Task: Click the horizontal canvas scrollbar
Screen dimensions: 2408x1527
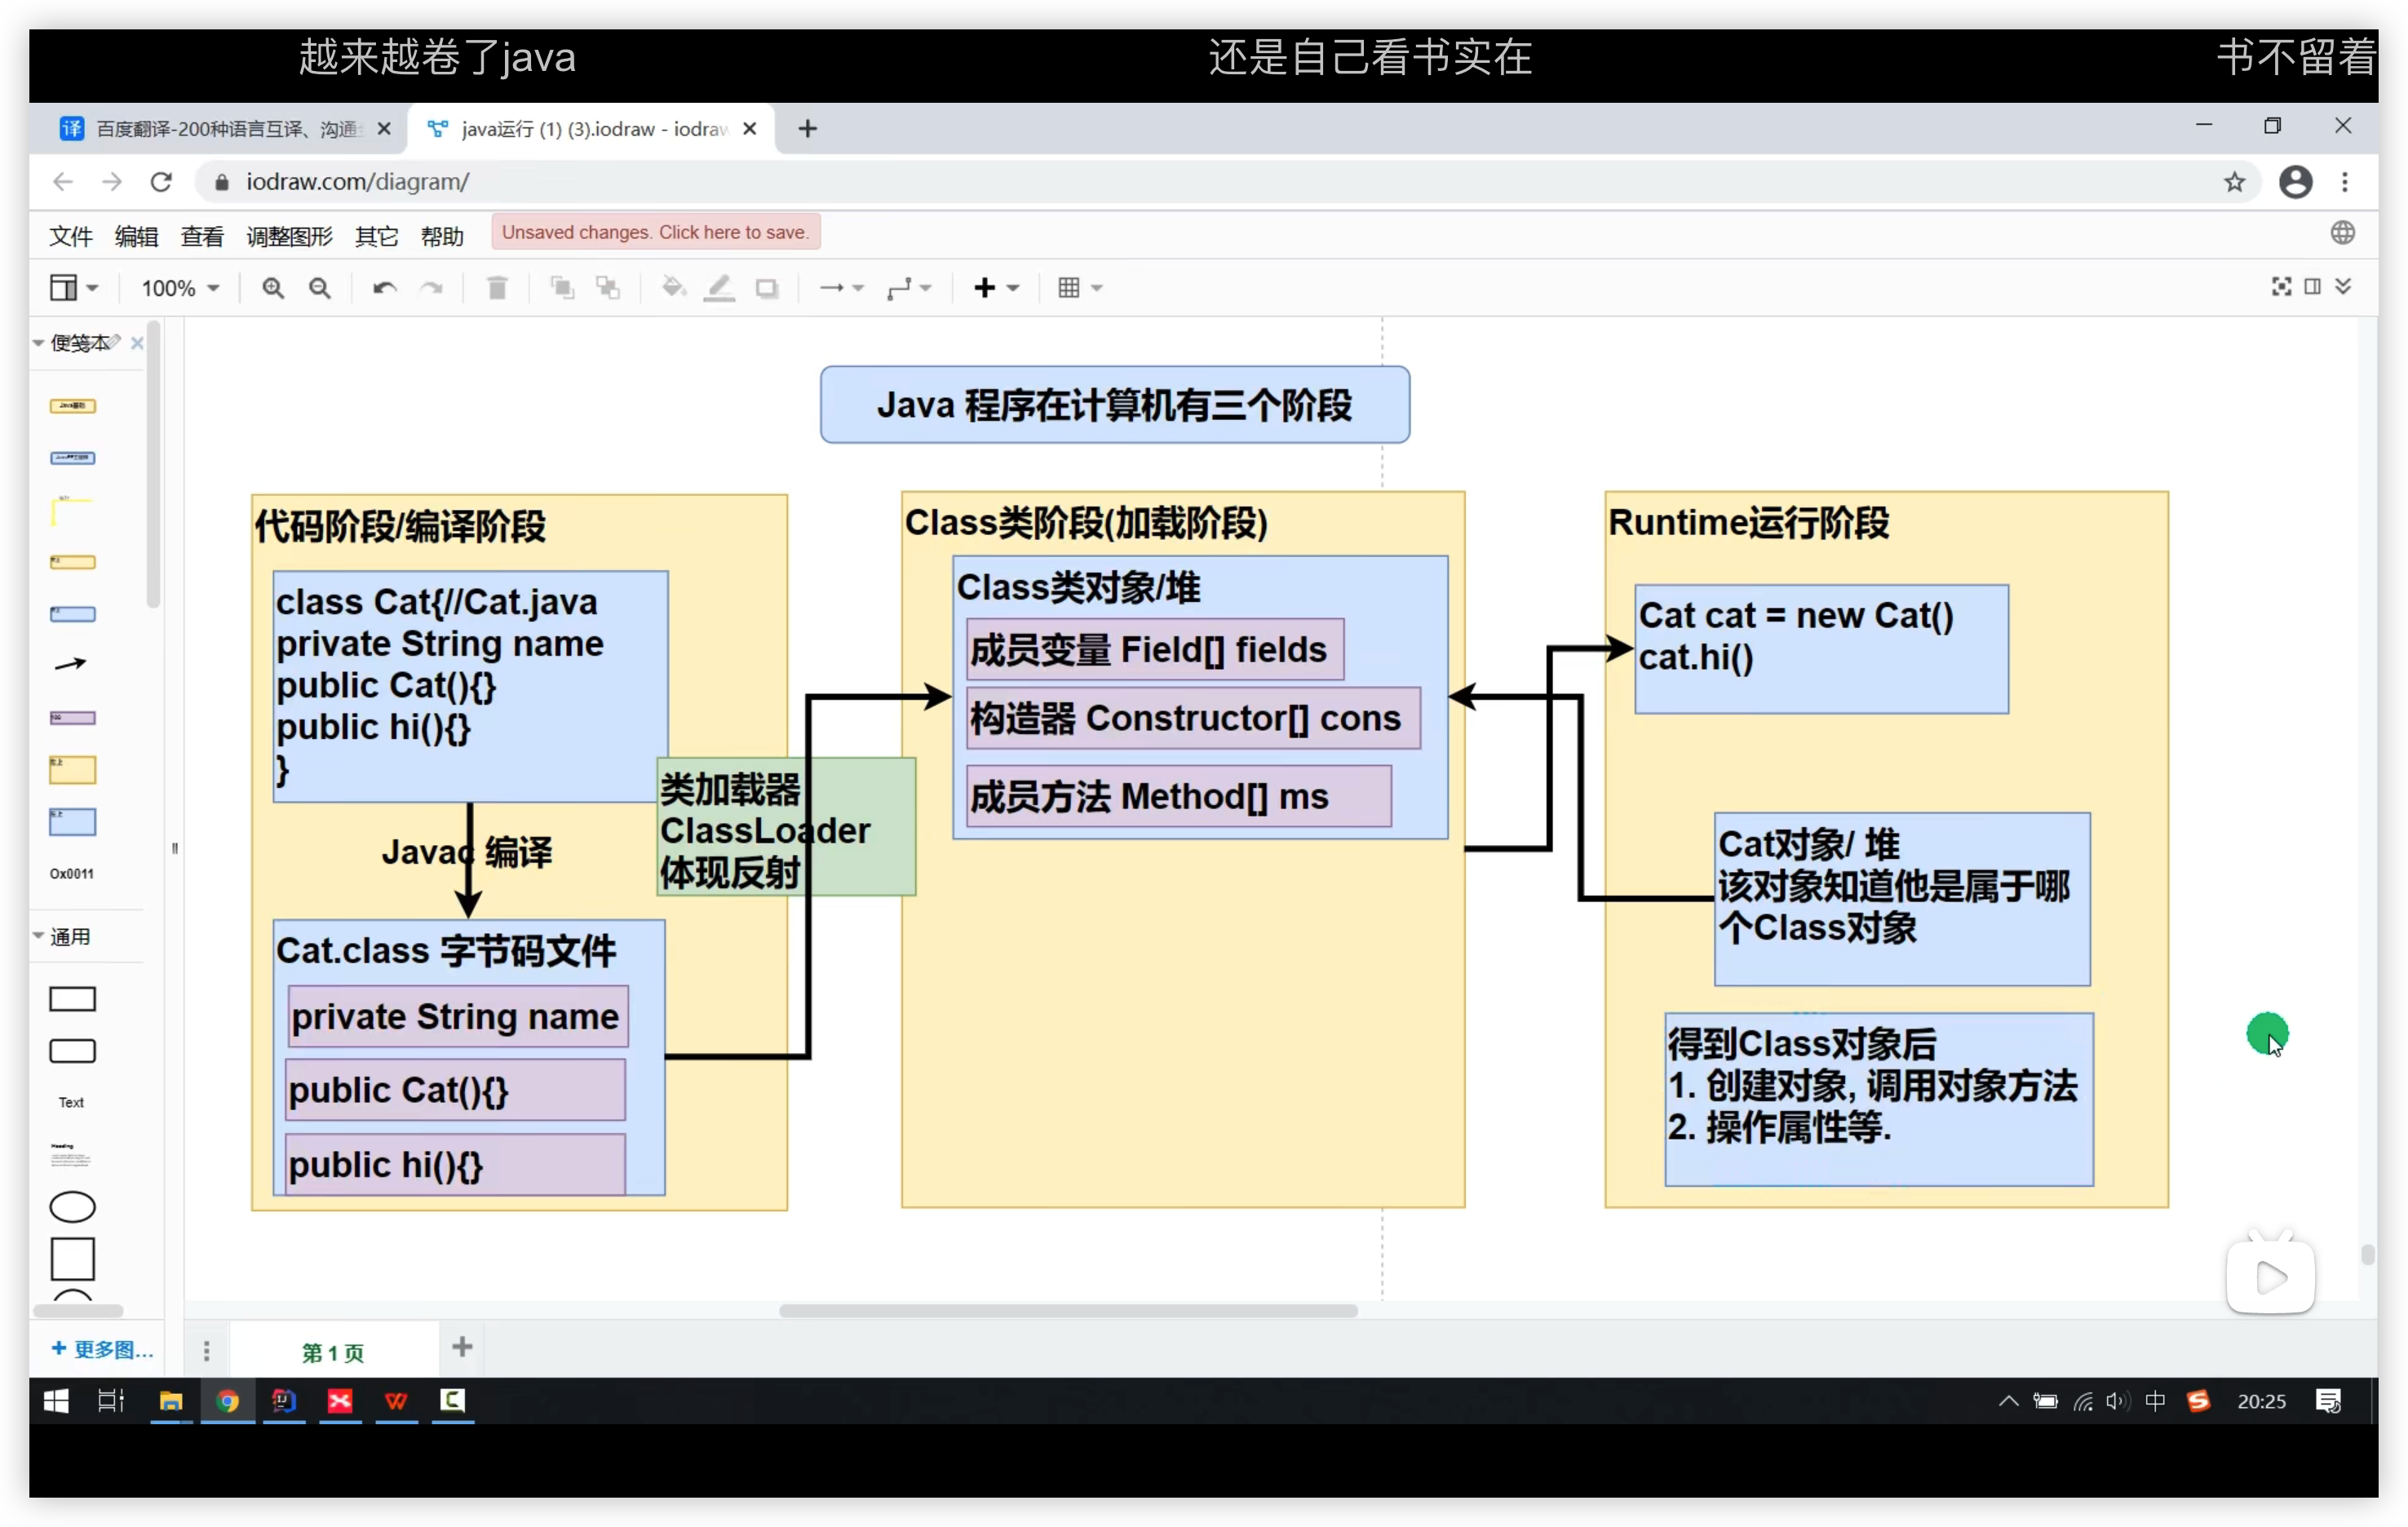Action: (1068, 1310)
